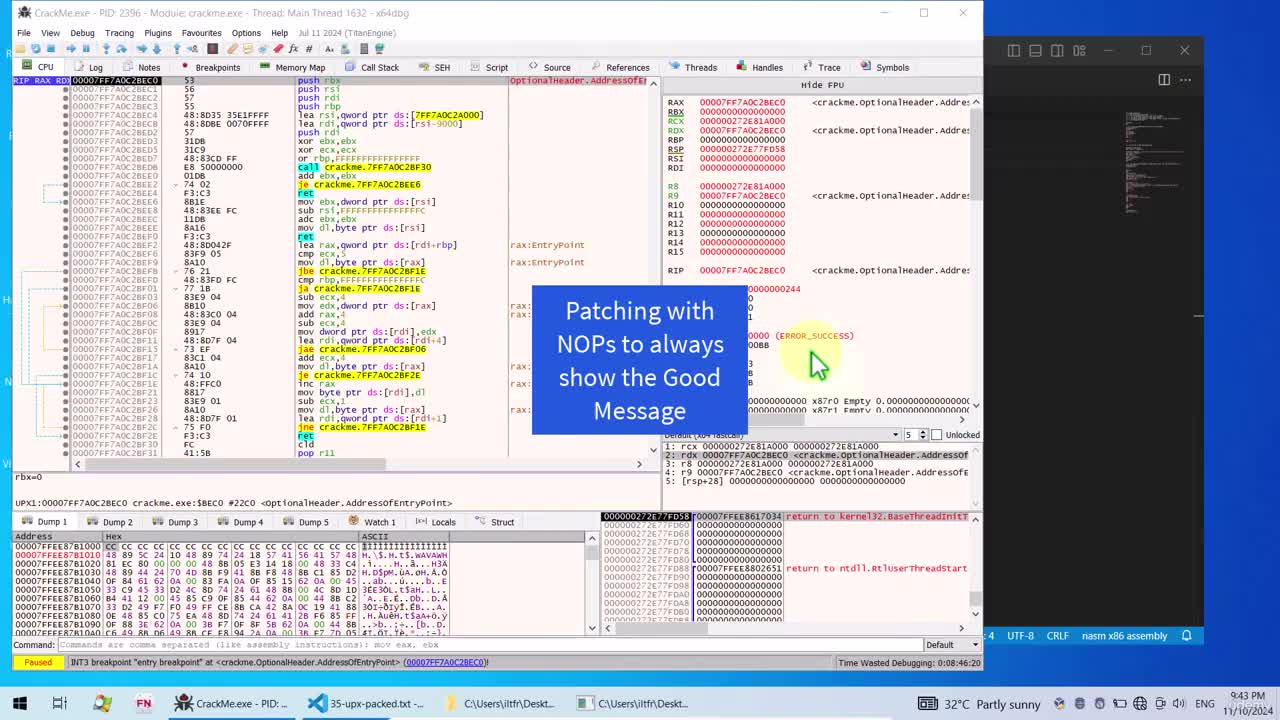Switch to the Memory Map tab

coord(292,67)
